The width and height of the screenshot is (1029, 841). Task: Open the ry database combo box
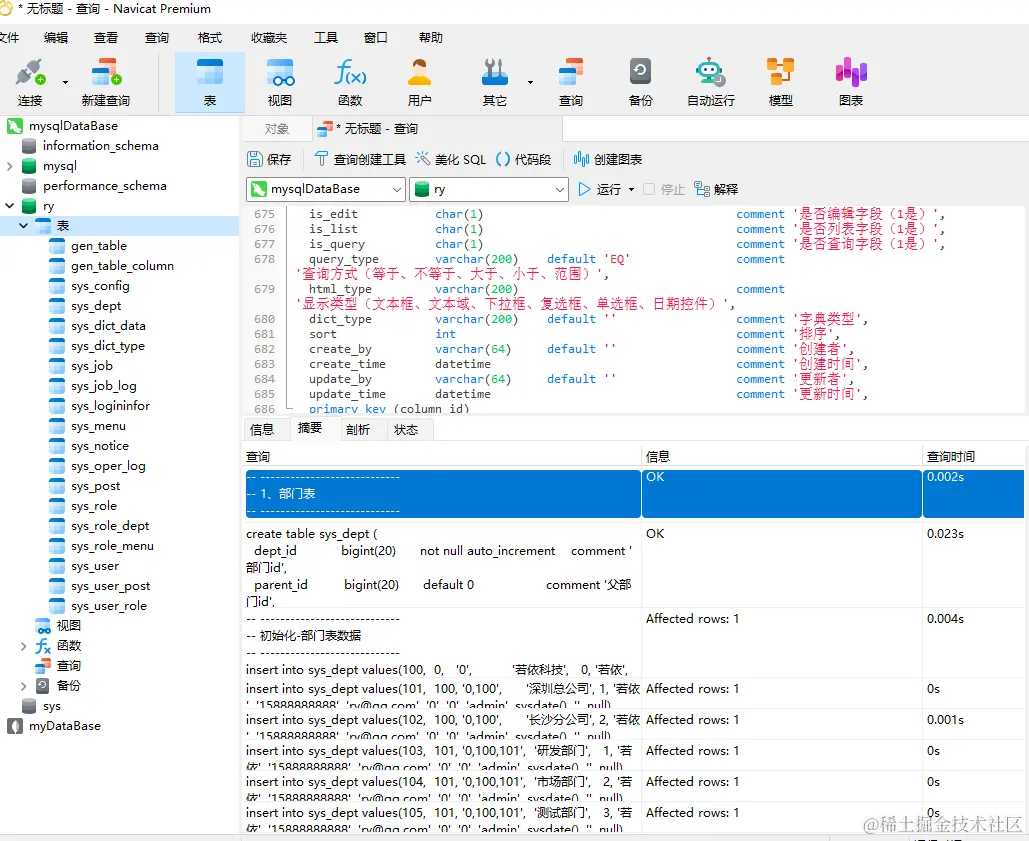[x=488, y=190]
